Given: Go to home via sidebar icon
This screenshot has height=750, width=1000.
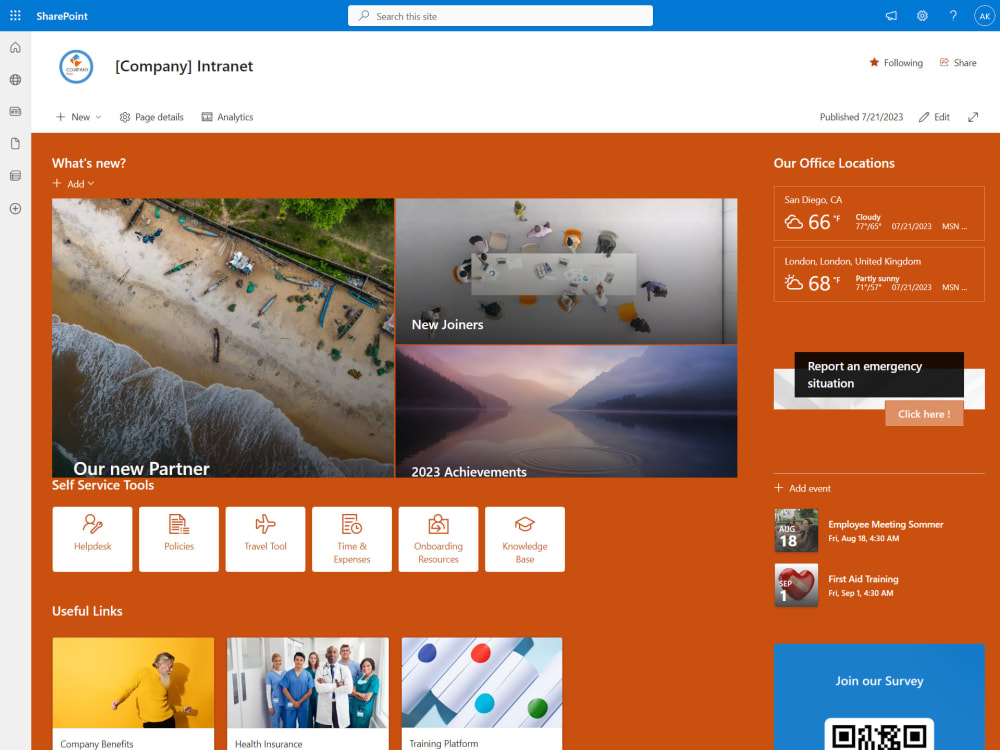Looking at the screenshot, I should point(14,46).
